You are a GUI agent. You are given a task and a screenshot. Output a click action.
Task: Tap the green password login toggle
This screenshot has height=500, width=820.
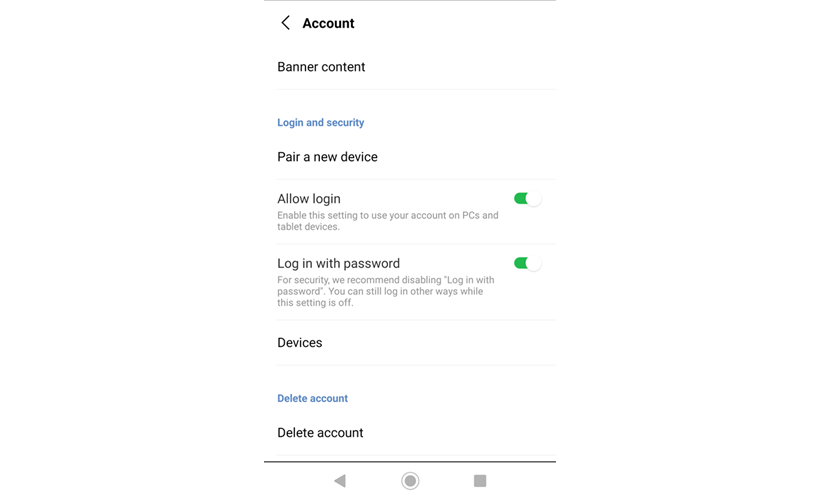[x=527, y=264]
